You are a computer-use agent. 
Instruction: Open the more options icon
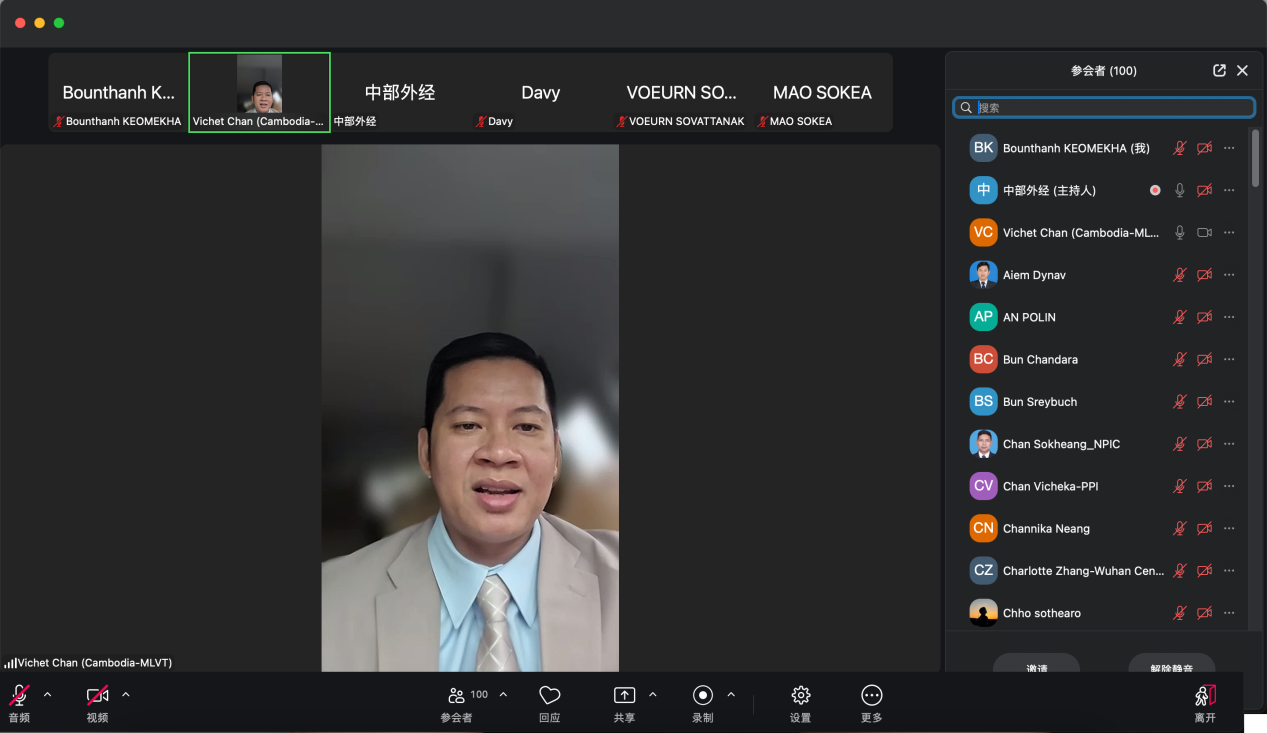[x=872, y=695]
